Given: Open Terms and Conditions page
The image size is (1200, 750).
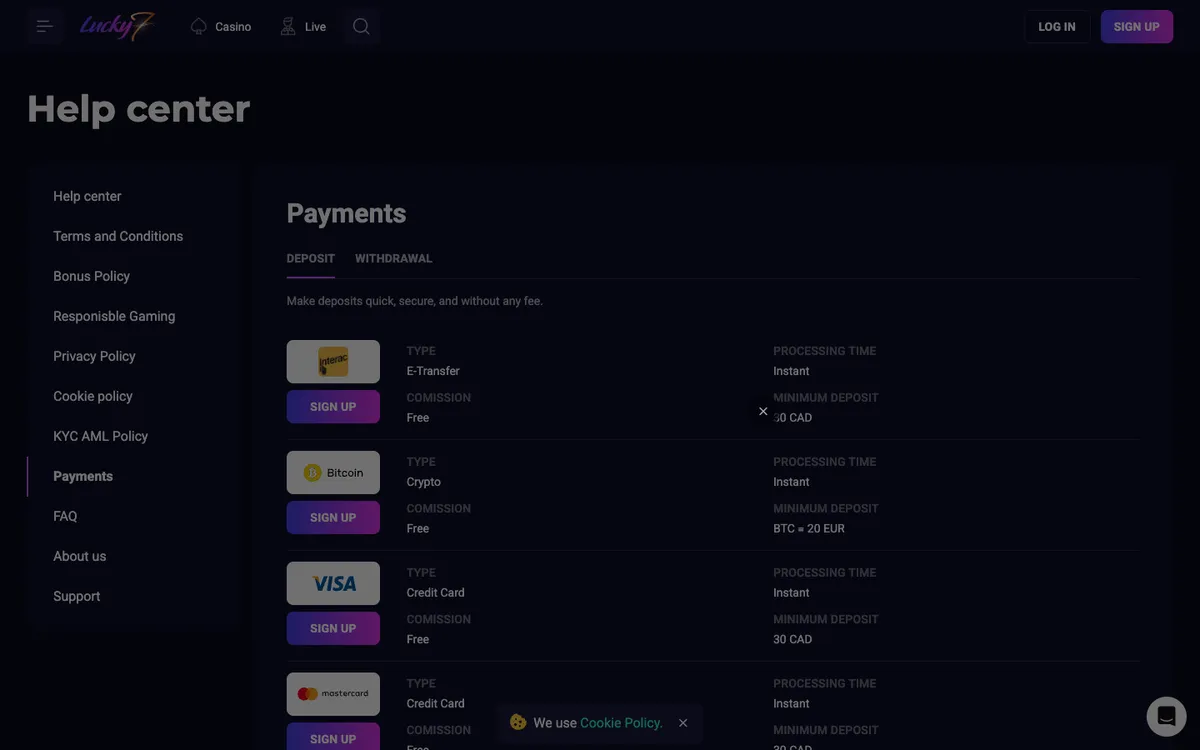Looking at the screenshot, I should [118, 236].
